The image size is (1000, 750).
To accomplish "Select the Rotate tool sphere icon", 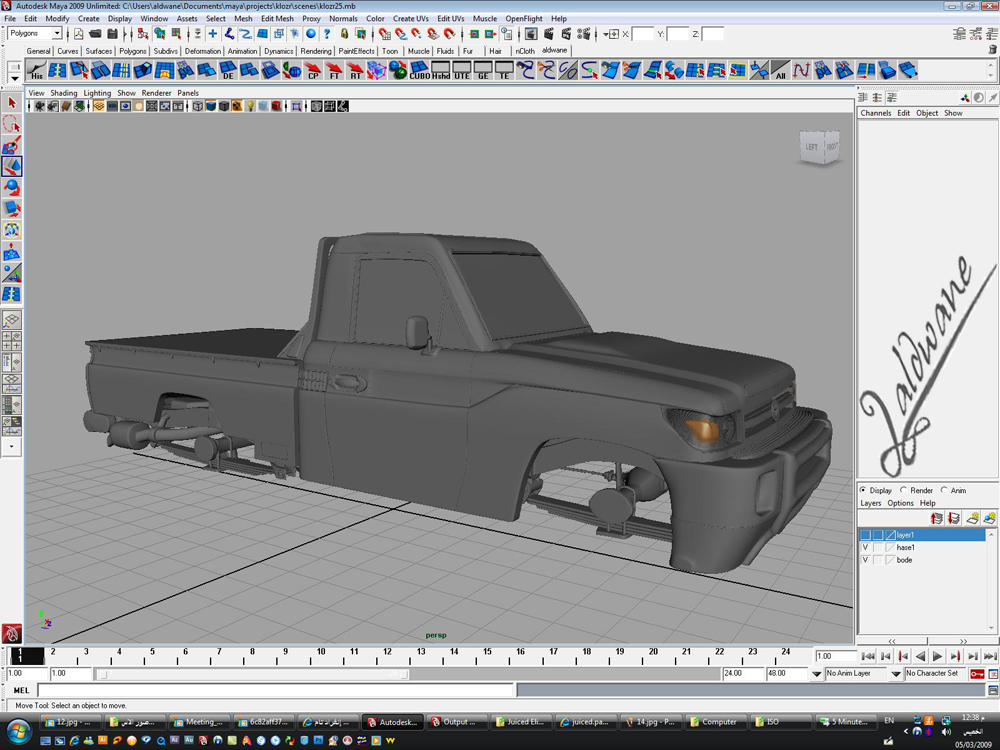I will 11,188.
